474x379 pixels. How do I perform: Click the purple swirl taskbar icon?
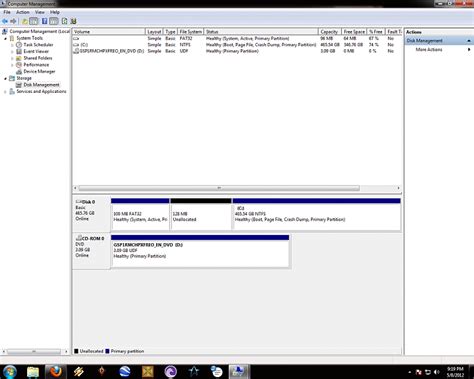171,371
